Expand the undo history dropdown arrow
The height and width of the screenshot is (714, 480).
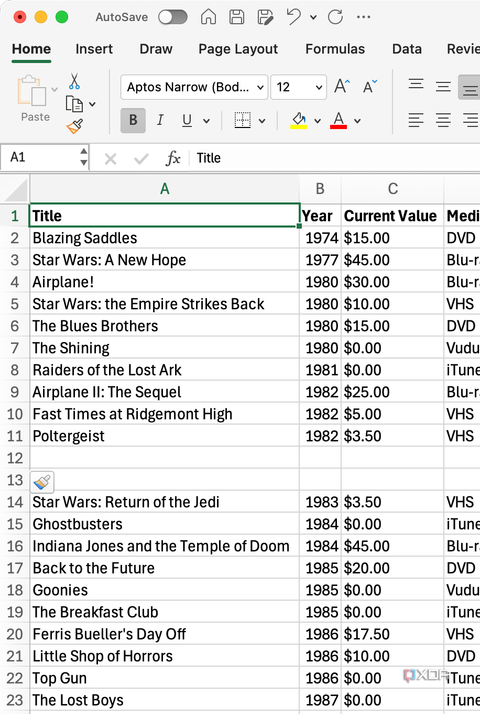pos(313,18)
